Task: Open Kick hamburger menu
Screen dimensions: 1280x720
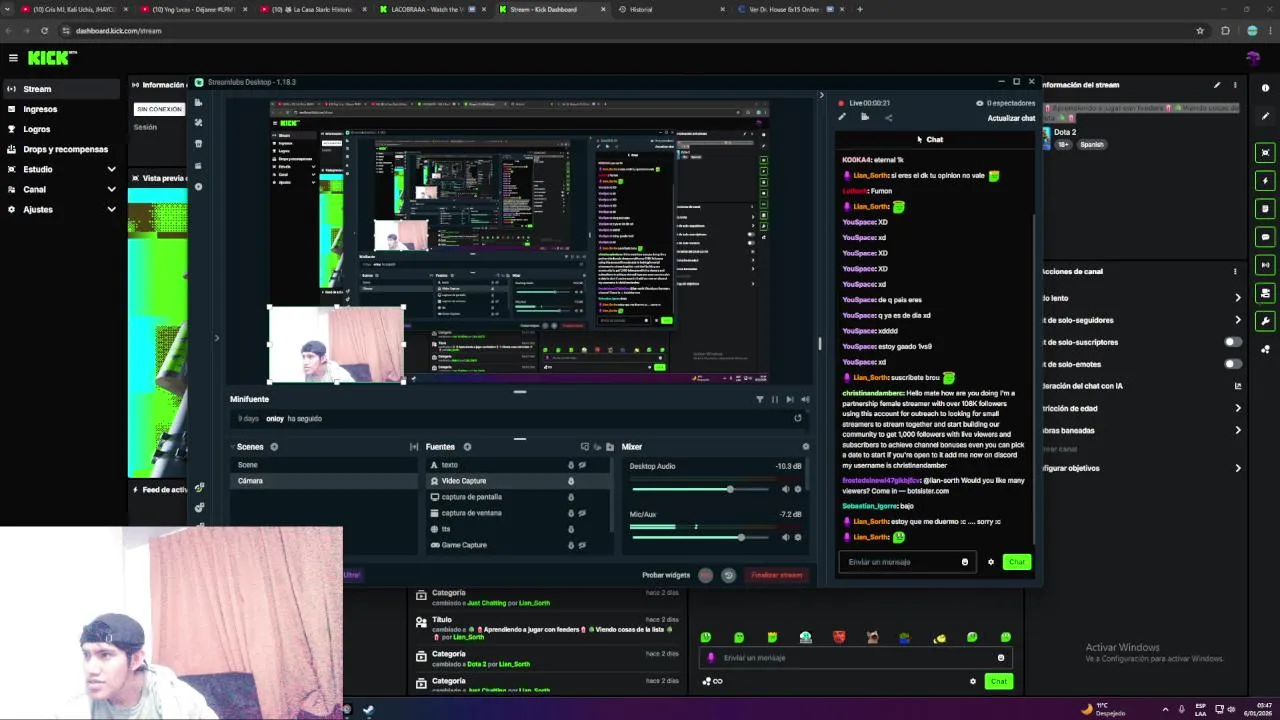Action: click(x=13, y=58)
